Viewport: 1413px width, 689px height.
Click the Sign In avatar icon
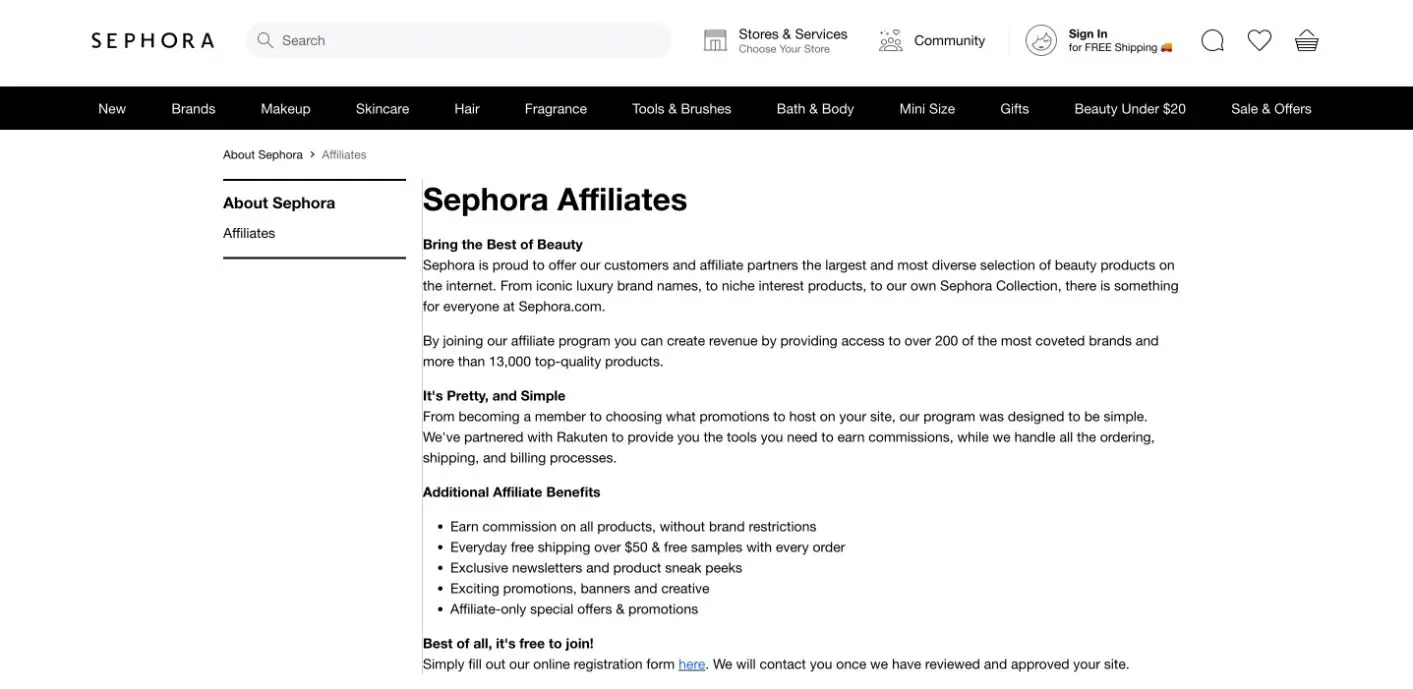click(x=1041, y=40)
